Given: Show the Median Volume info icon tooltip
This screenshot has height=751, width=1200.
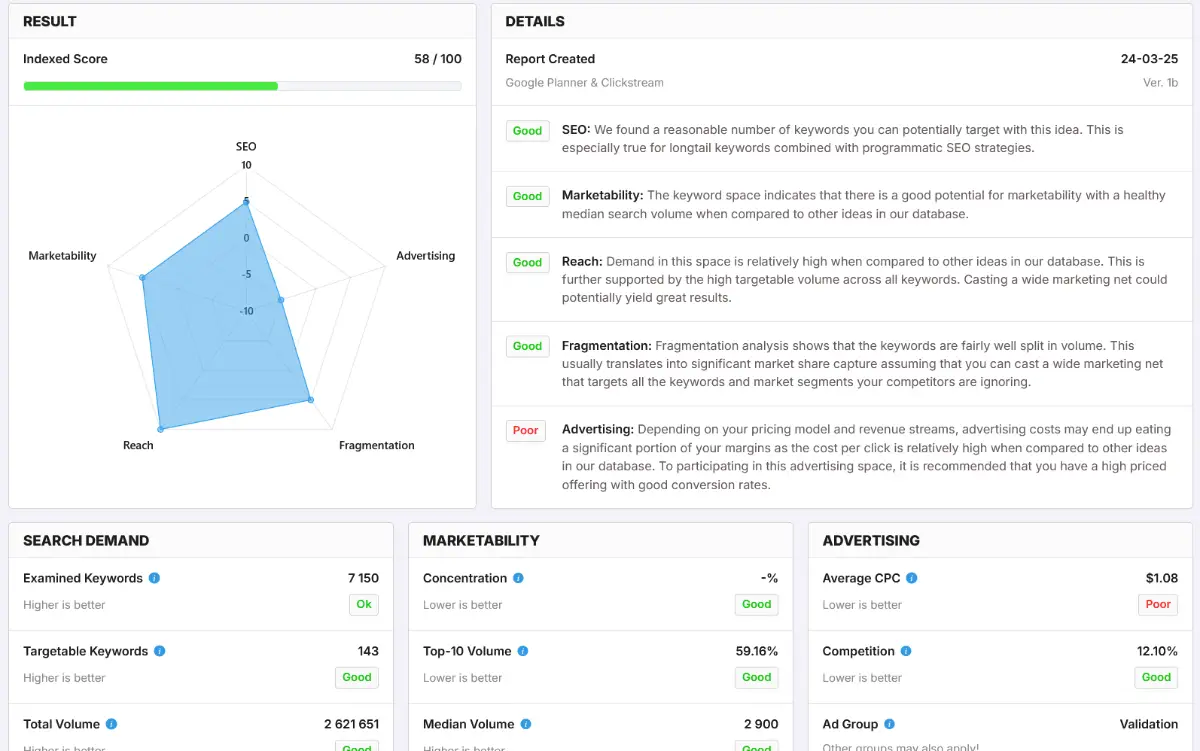Looking at the screenshot, I should tap(525, 724).
